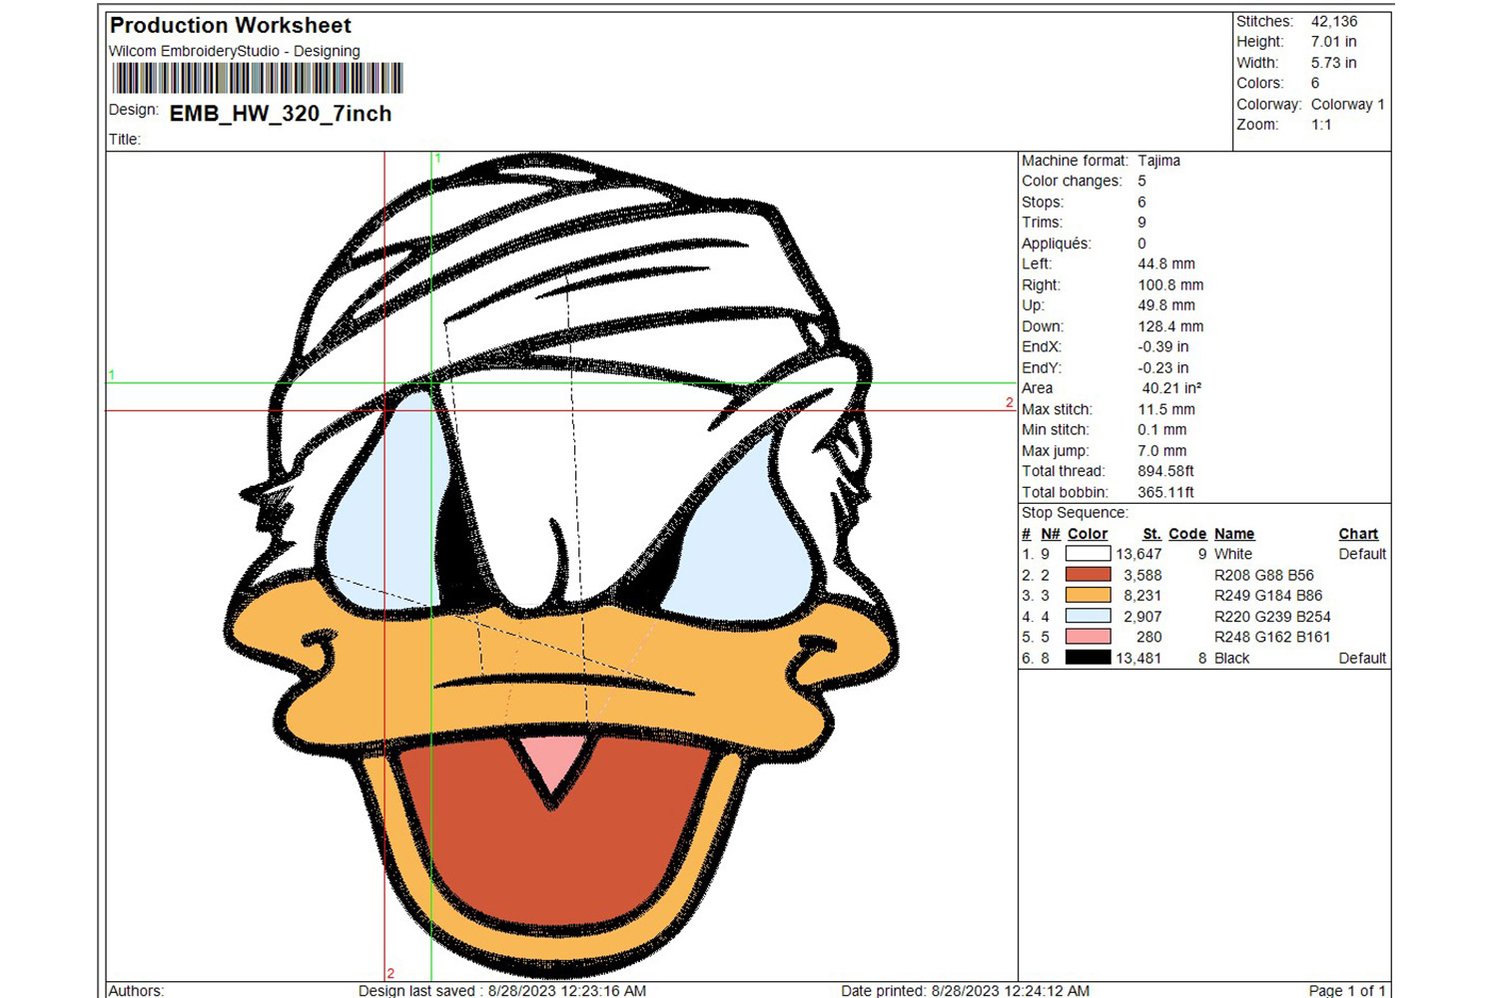This screenshot has height=998, width=1500.
Task: Select the Stitches value "42,136"
Action: tap(1334, 21)
